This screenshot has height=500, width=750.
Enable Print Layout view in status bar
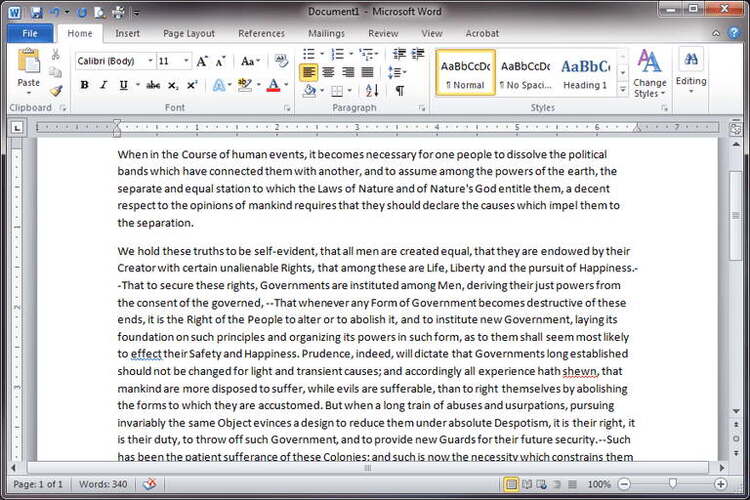[x=512, y=484]
